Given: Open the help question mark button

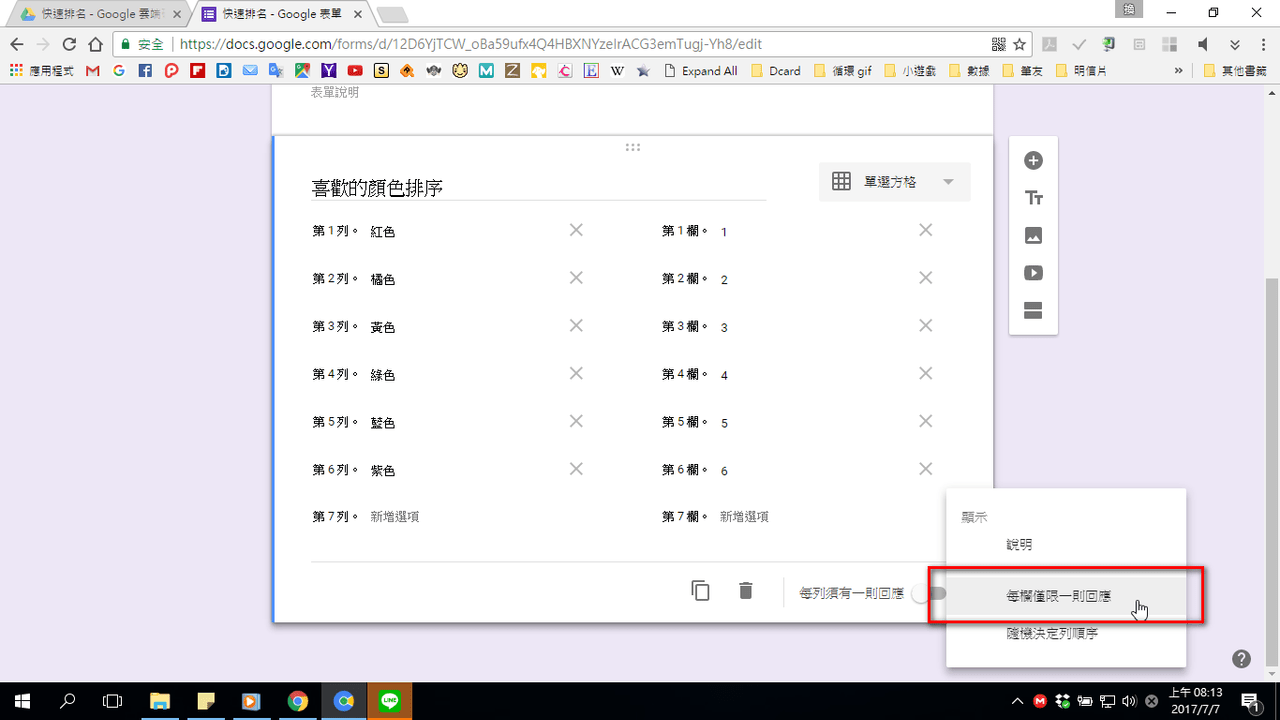Looking at the screenshot, I should point(1241,658).
